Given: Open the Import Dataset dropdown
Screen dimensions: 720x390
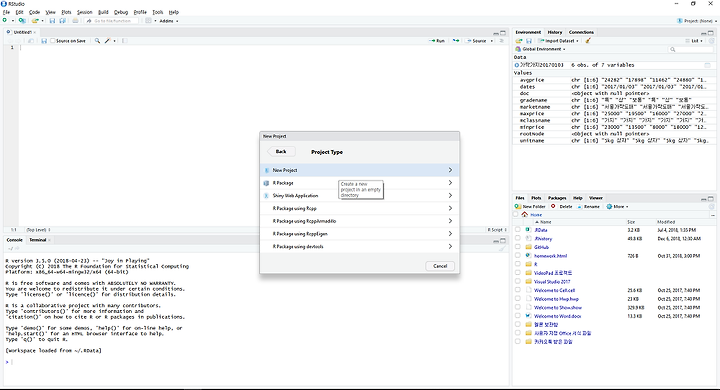Looking at the screenshot, I should [x=559, y=41].
